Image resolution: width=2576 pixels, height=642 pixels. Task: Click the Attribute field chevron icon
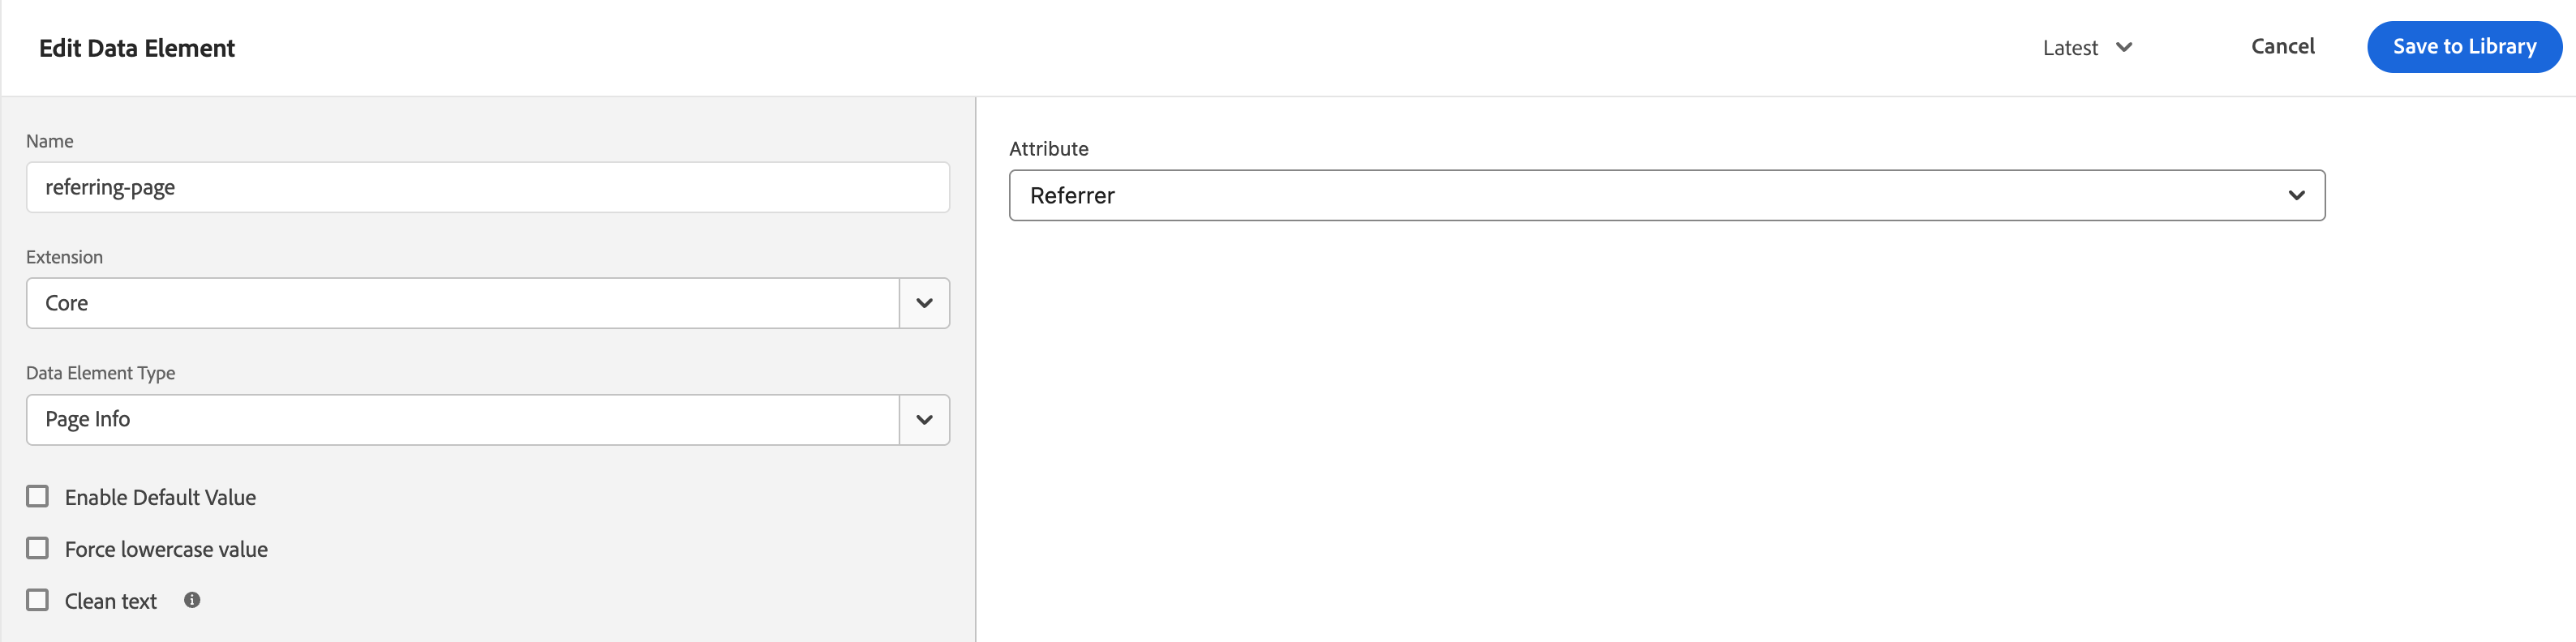[2297, 195]
